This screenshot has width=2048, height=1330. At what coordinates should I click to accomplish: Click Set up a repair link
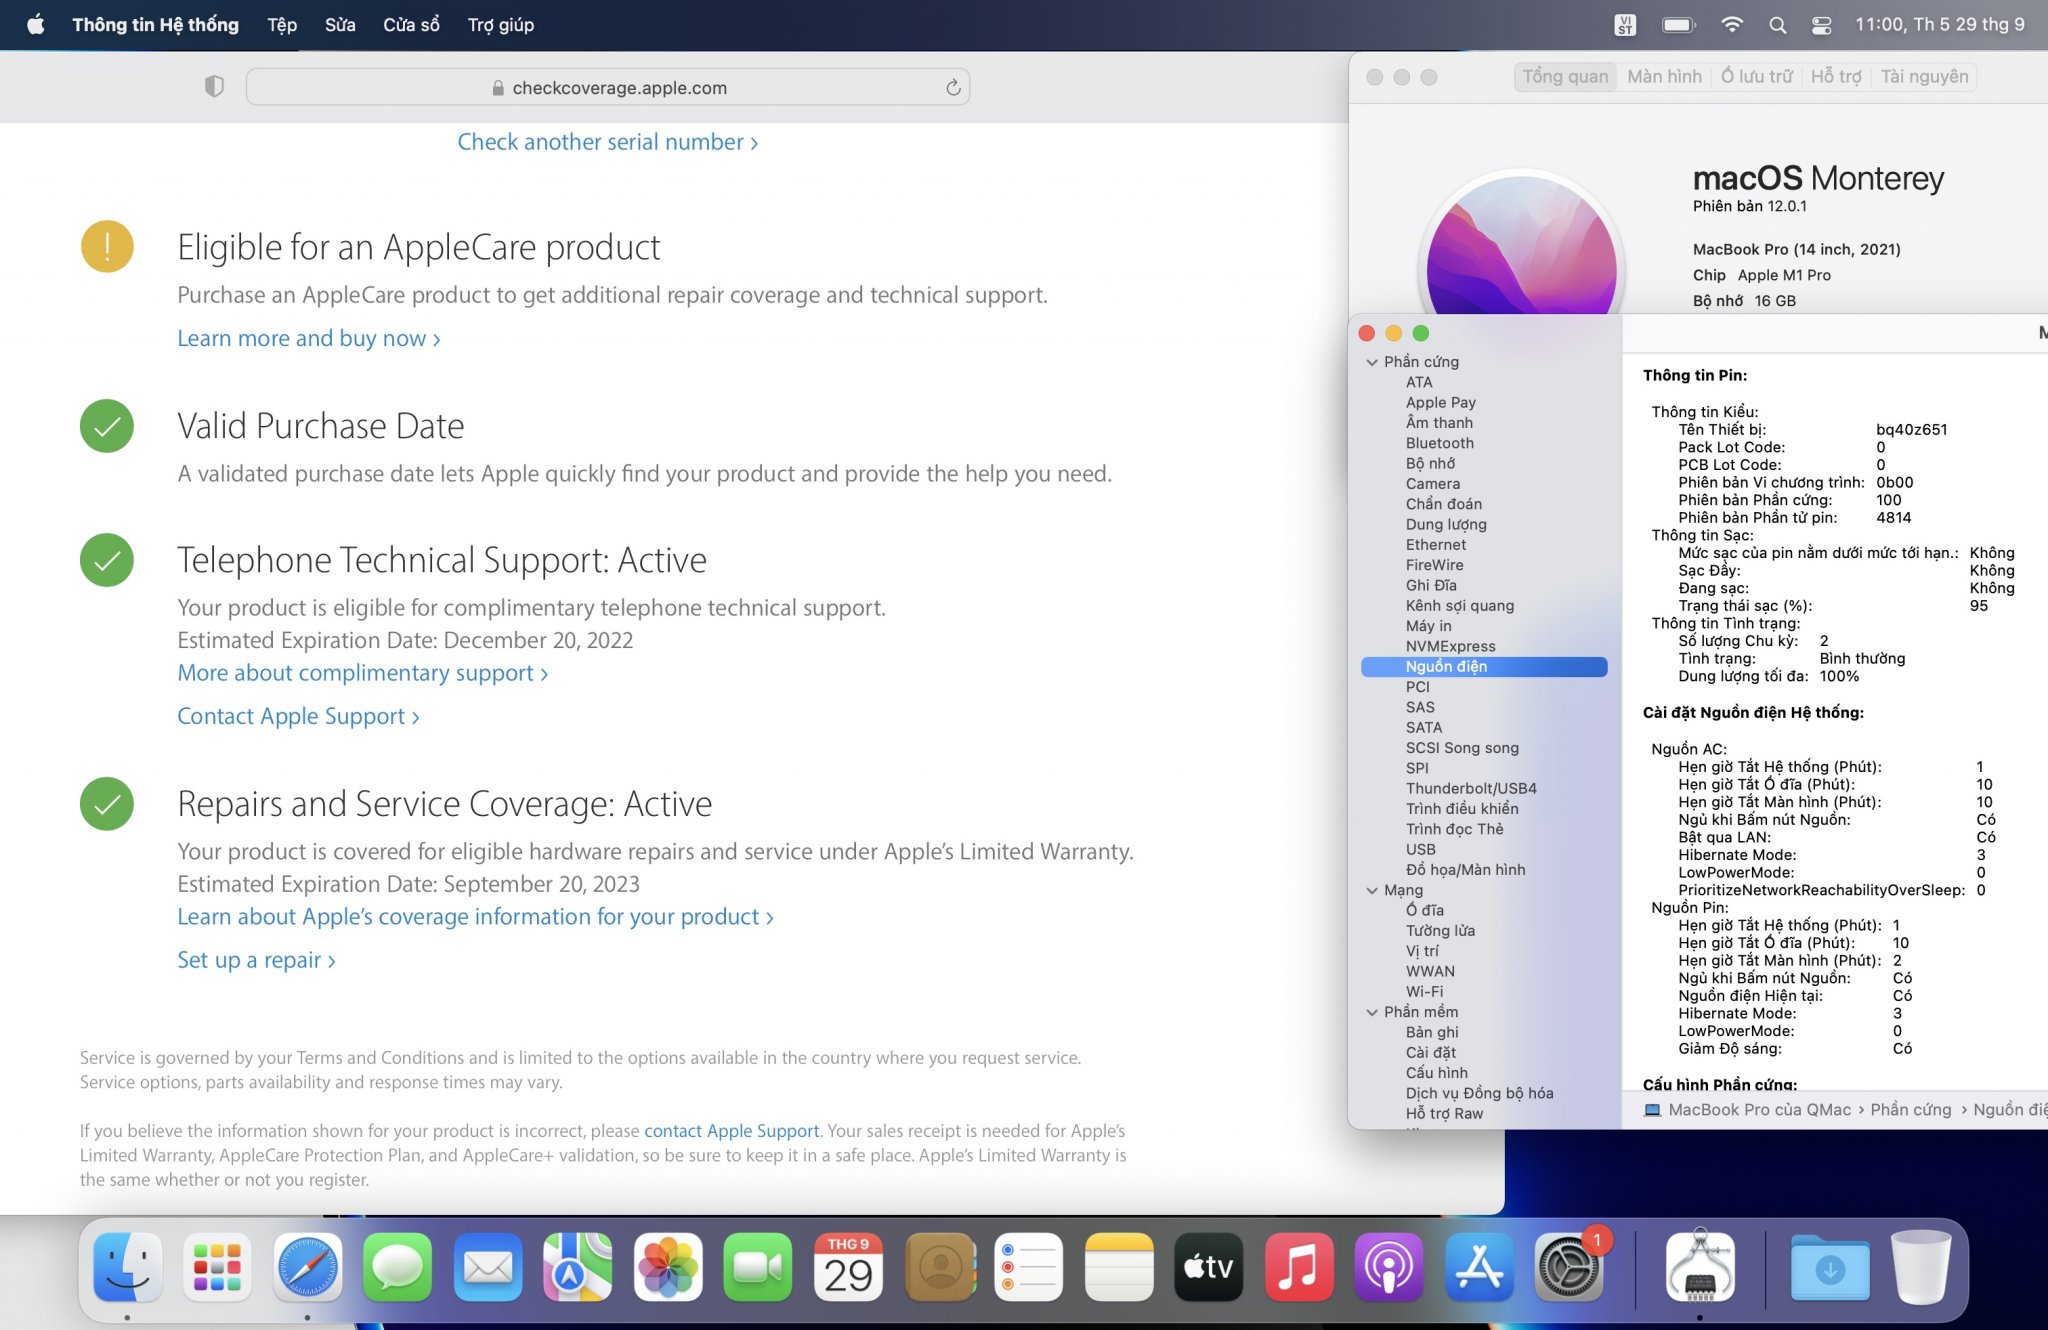pyautogui.click(x=256, y=960)
